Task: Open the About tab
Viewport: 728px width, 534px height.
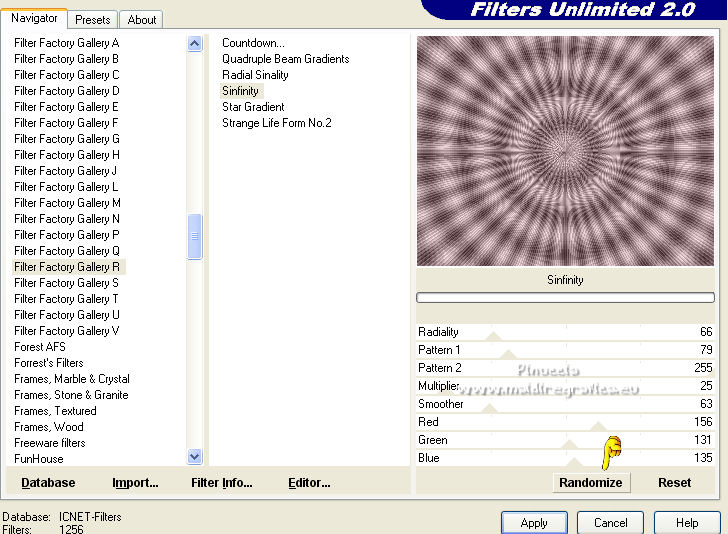Action: (x=142, y=20)
